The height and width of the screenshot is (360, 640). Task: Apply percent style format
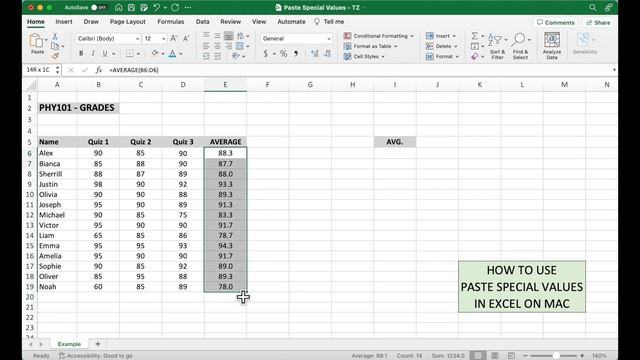point(283,53)
